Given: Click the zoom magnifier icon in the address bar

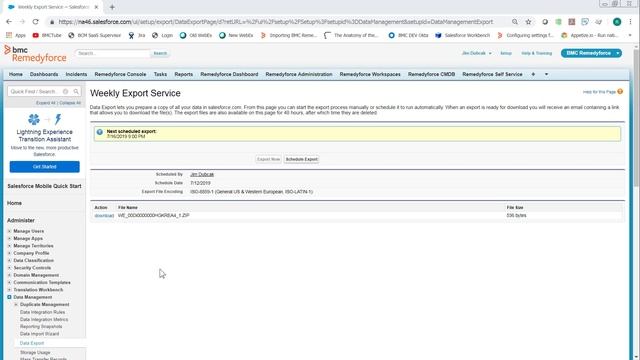Looking at the screenshot, I should click(x=515, y=22).
